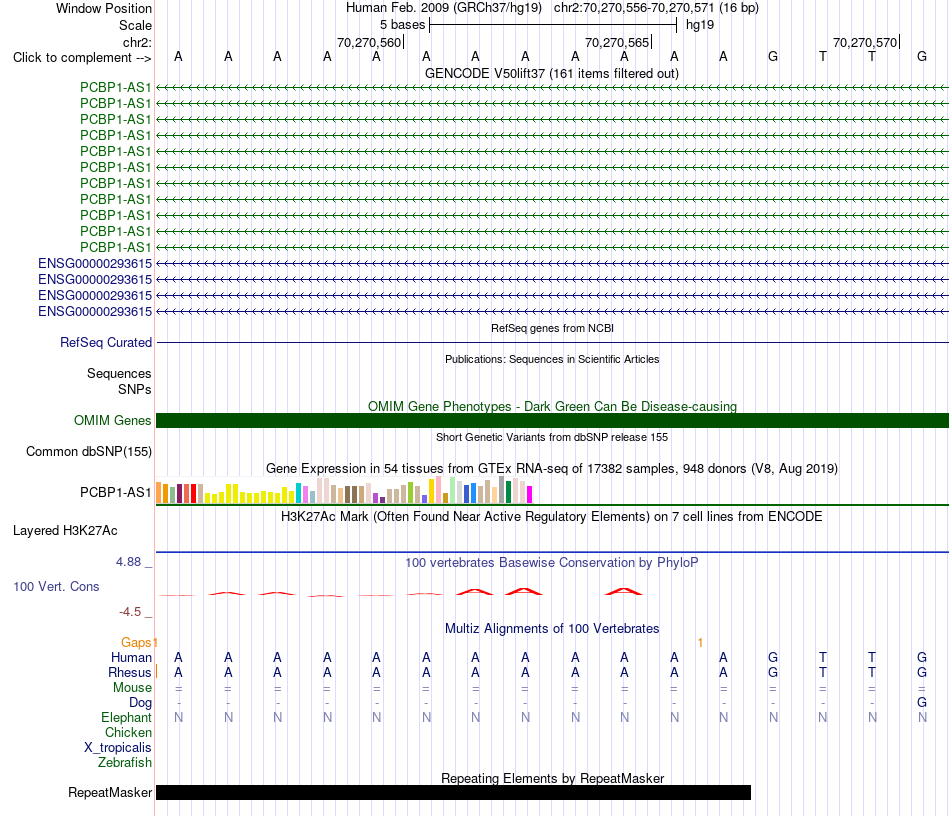Viewport: 950px width, 816px height.
Task: Select the "Human" alignment row label
Action: pyautogui.click(x=131, y=658)
